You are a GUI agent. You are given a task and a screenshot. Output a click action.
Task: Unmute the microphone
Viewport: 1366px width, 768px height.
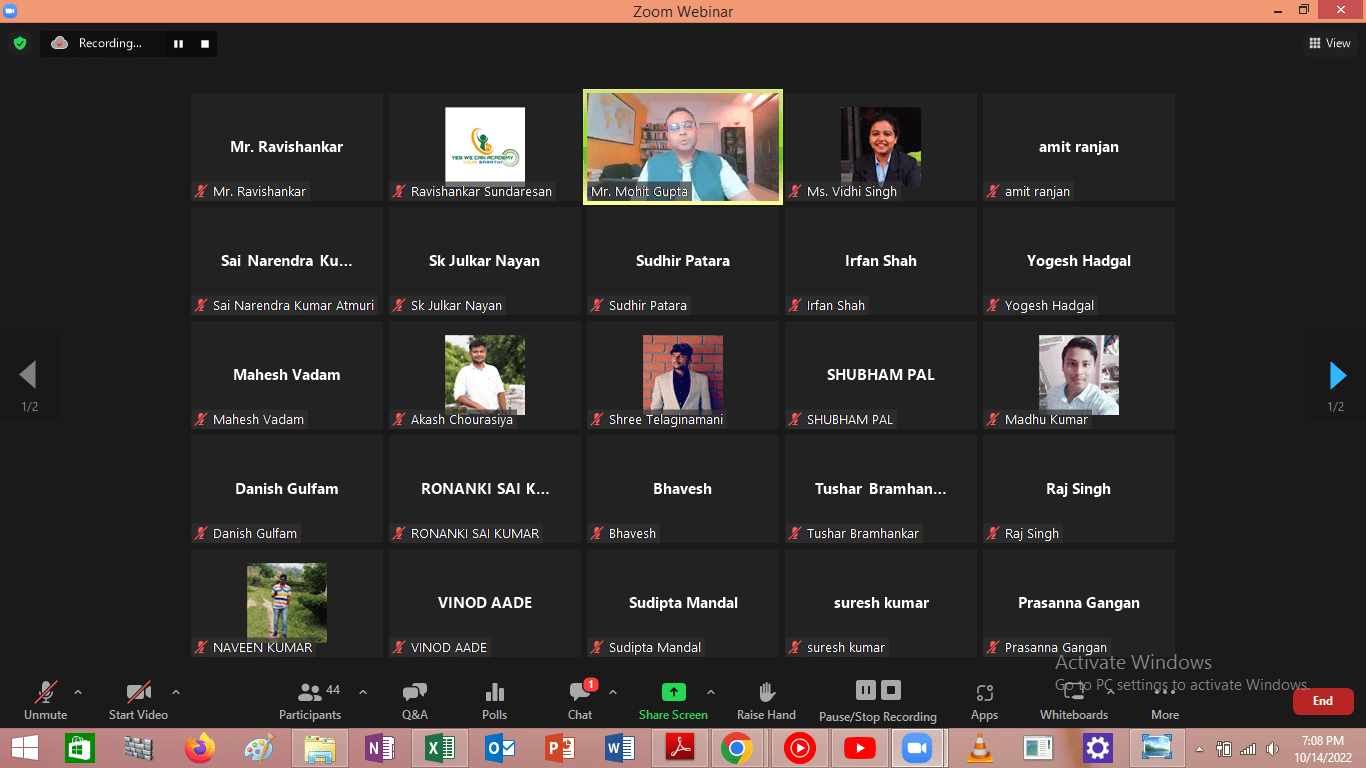pyautogui.click(x=45, y=700)
